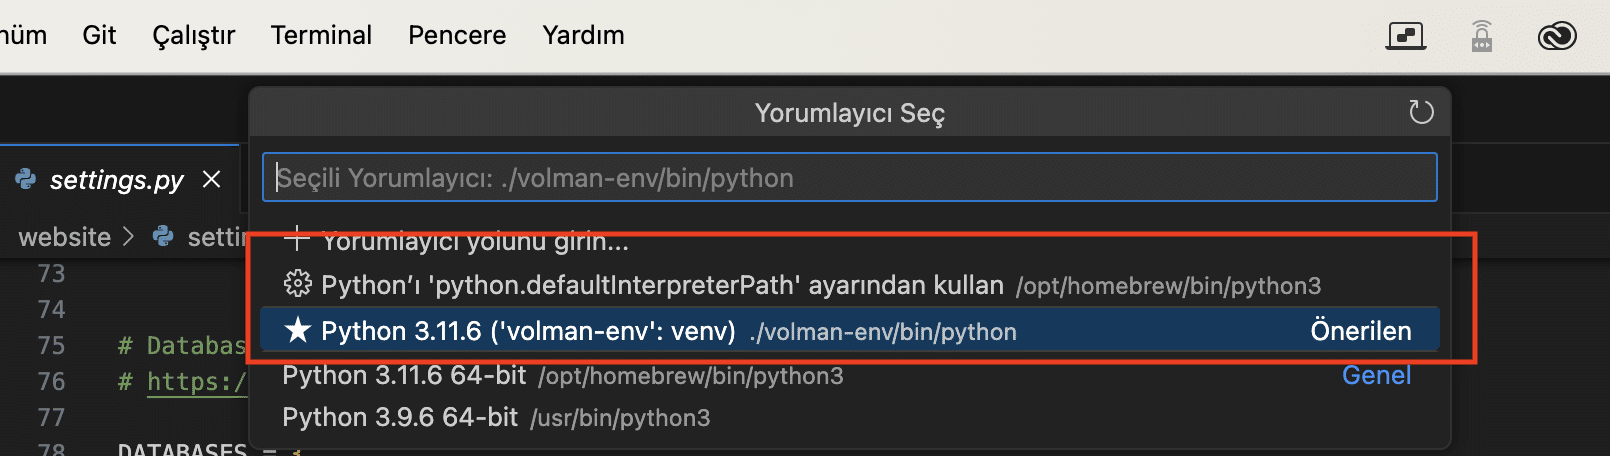The width and height of the screenshot is (1610, 456).
Task: Close the settings.py editor tab
Action: click(211, 179)
